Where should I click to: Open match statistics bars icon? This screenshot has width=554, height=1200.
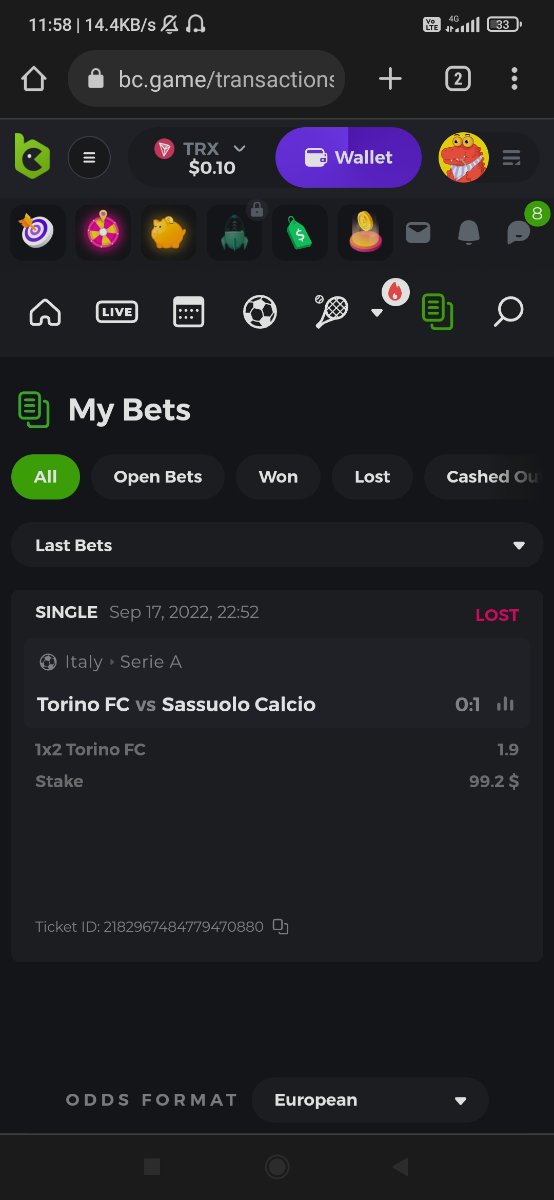(x=506, y=704)
